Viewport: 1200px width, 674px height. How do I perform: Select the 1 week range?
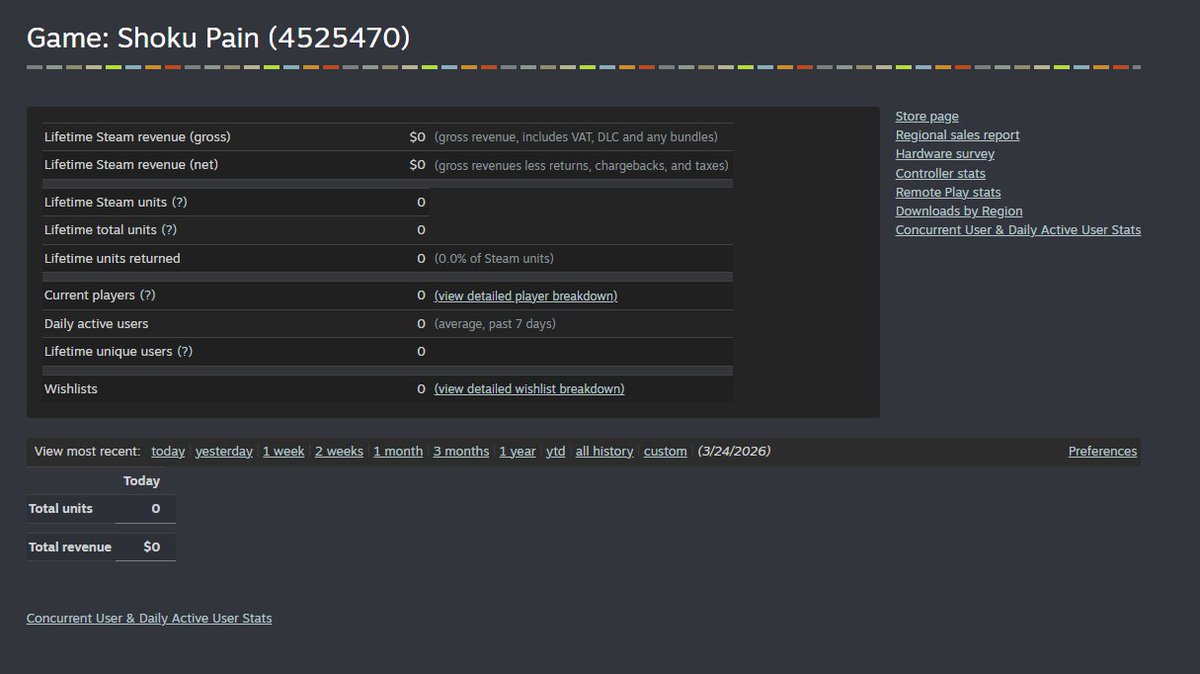click(284, 451)
